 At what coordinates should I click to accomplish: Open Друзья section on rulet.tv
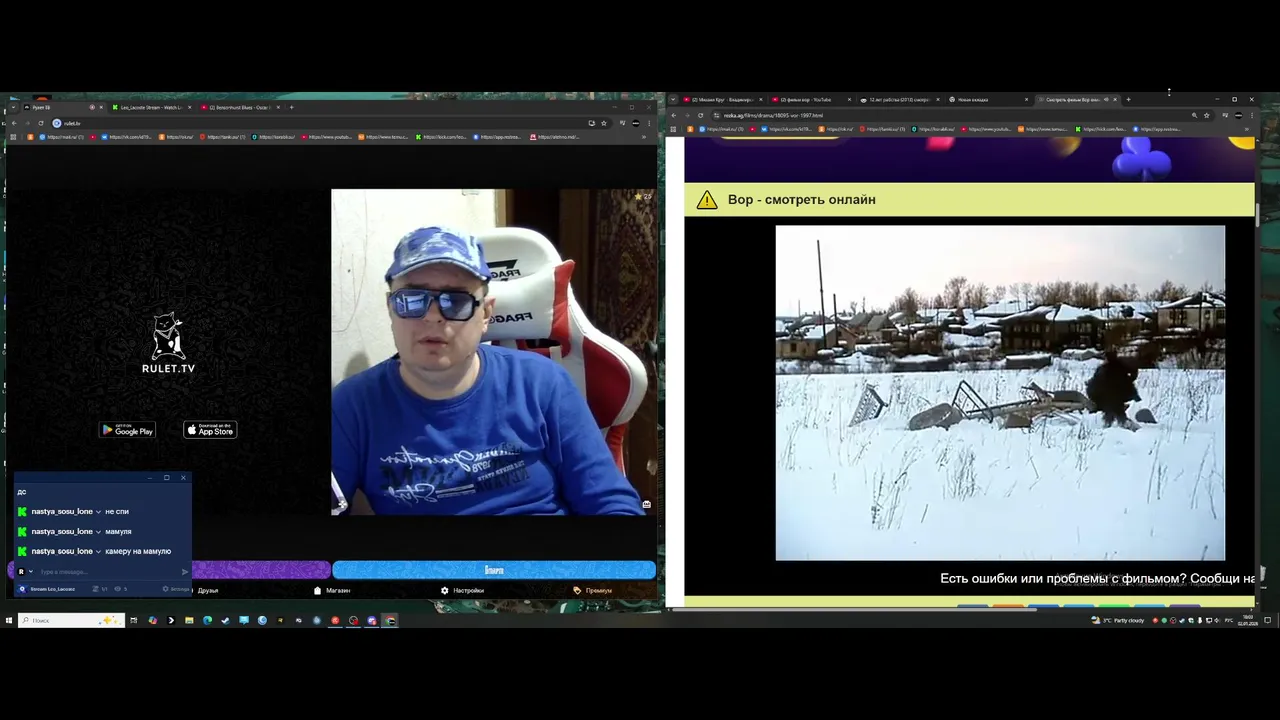(x=207, y=591)
